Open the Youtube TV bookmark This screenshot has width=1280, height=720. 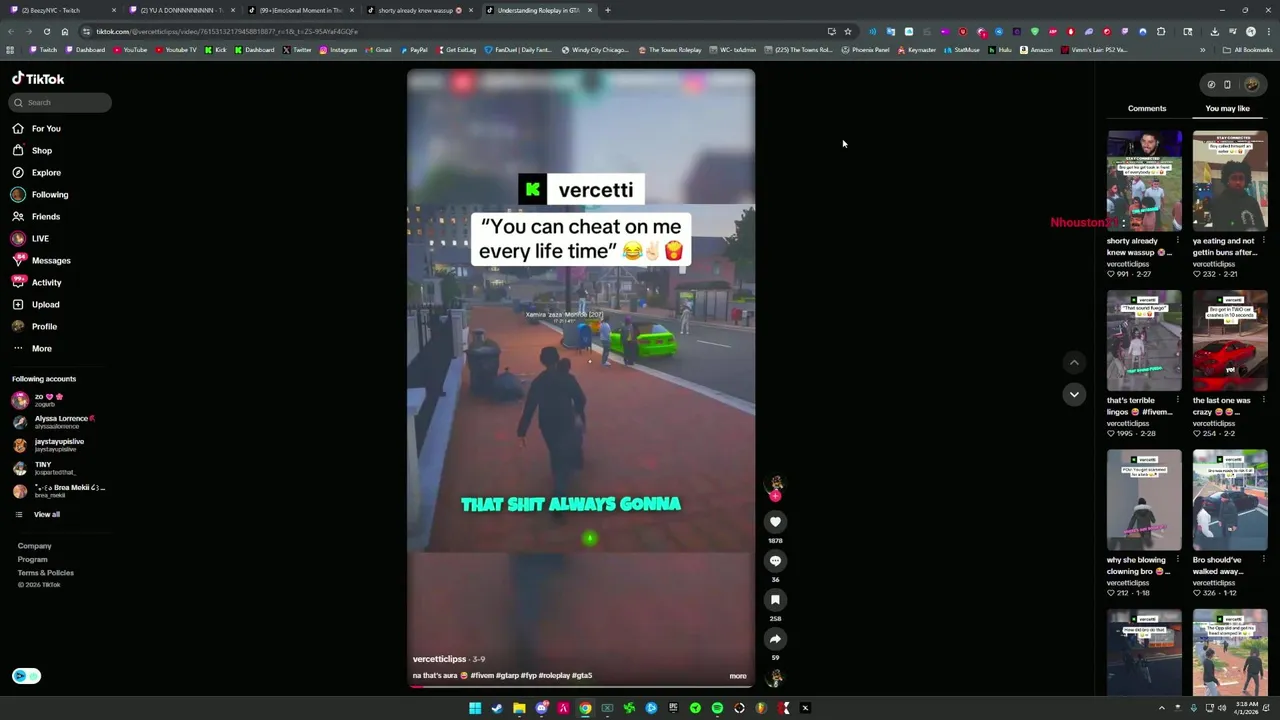pos(176,50)
